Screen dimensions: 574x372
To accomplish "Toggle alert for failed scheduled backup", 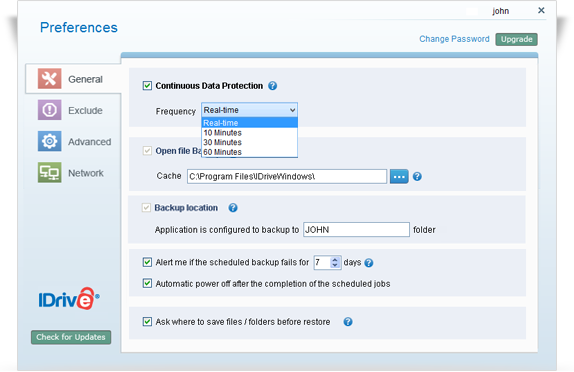I will [147, 262].
